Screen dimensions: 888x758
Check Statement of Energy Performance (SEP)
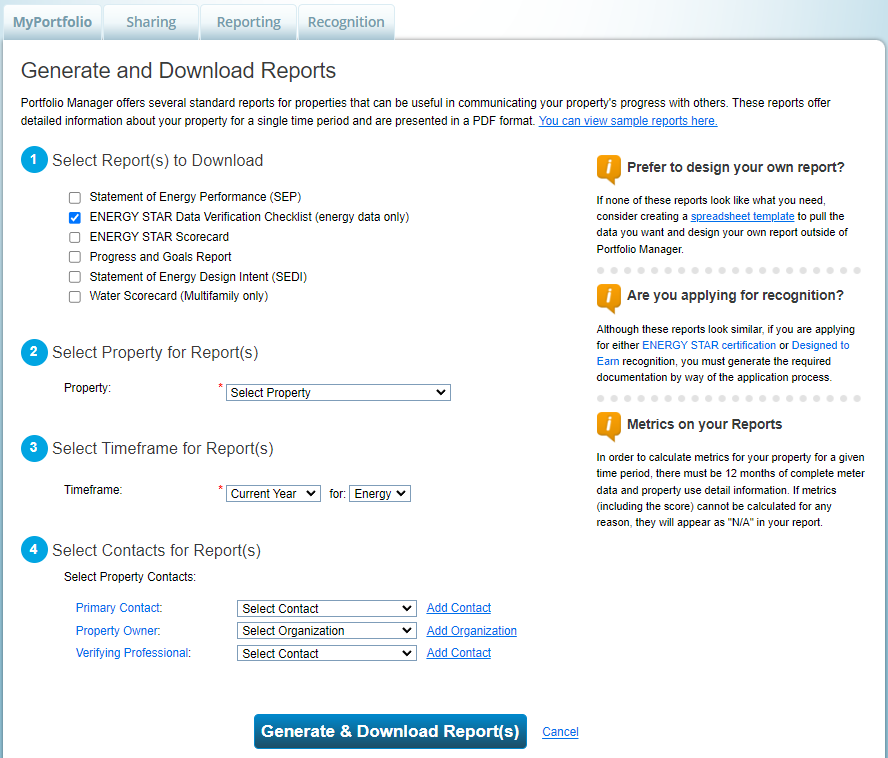(x=75, y=197)
